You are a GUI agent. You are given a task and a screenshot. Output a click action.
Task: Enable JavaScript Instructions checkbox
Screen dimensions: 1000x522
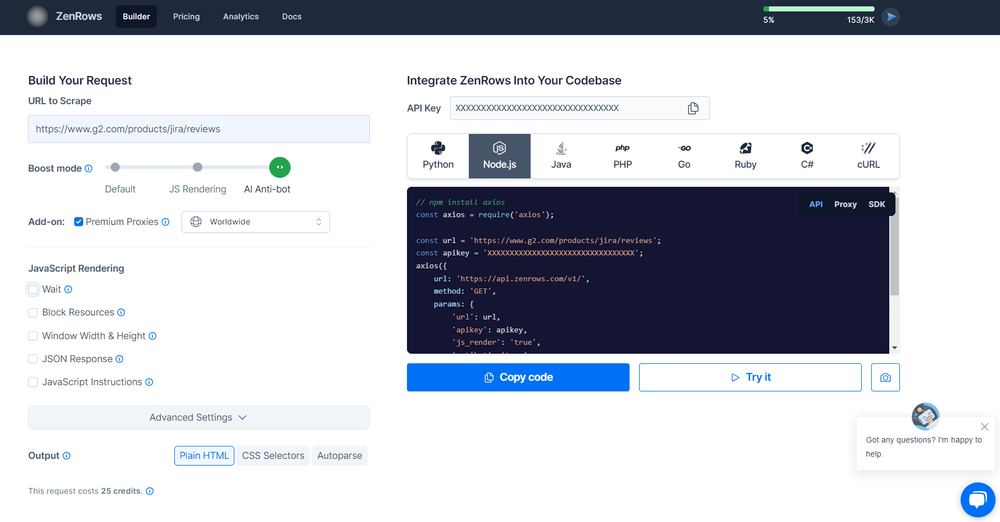pyautogui.click(x=33, y=382)
